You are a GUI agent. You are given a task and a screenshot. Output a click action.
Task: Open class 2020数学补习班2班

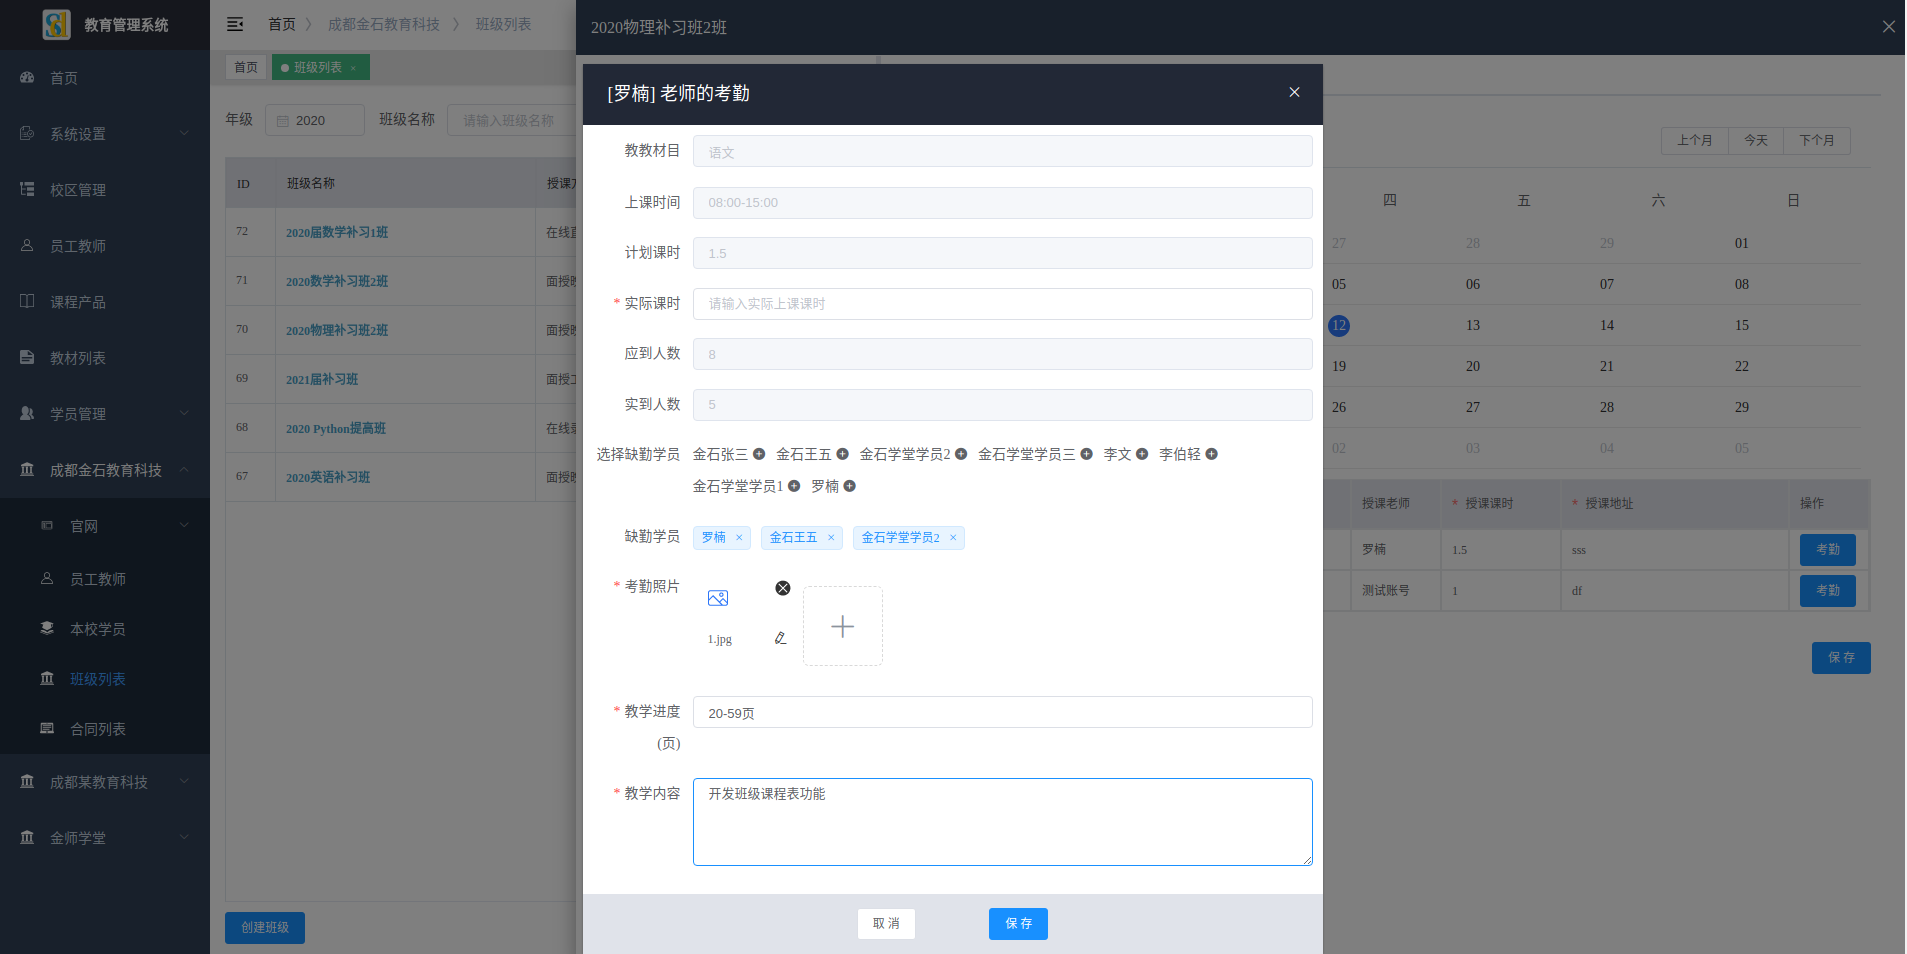point(337,281)
